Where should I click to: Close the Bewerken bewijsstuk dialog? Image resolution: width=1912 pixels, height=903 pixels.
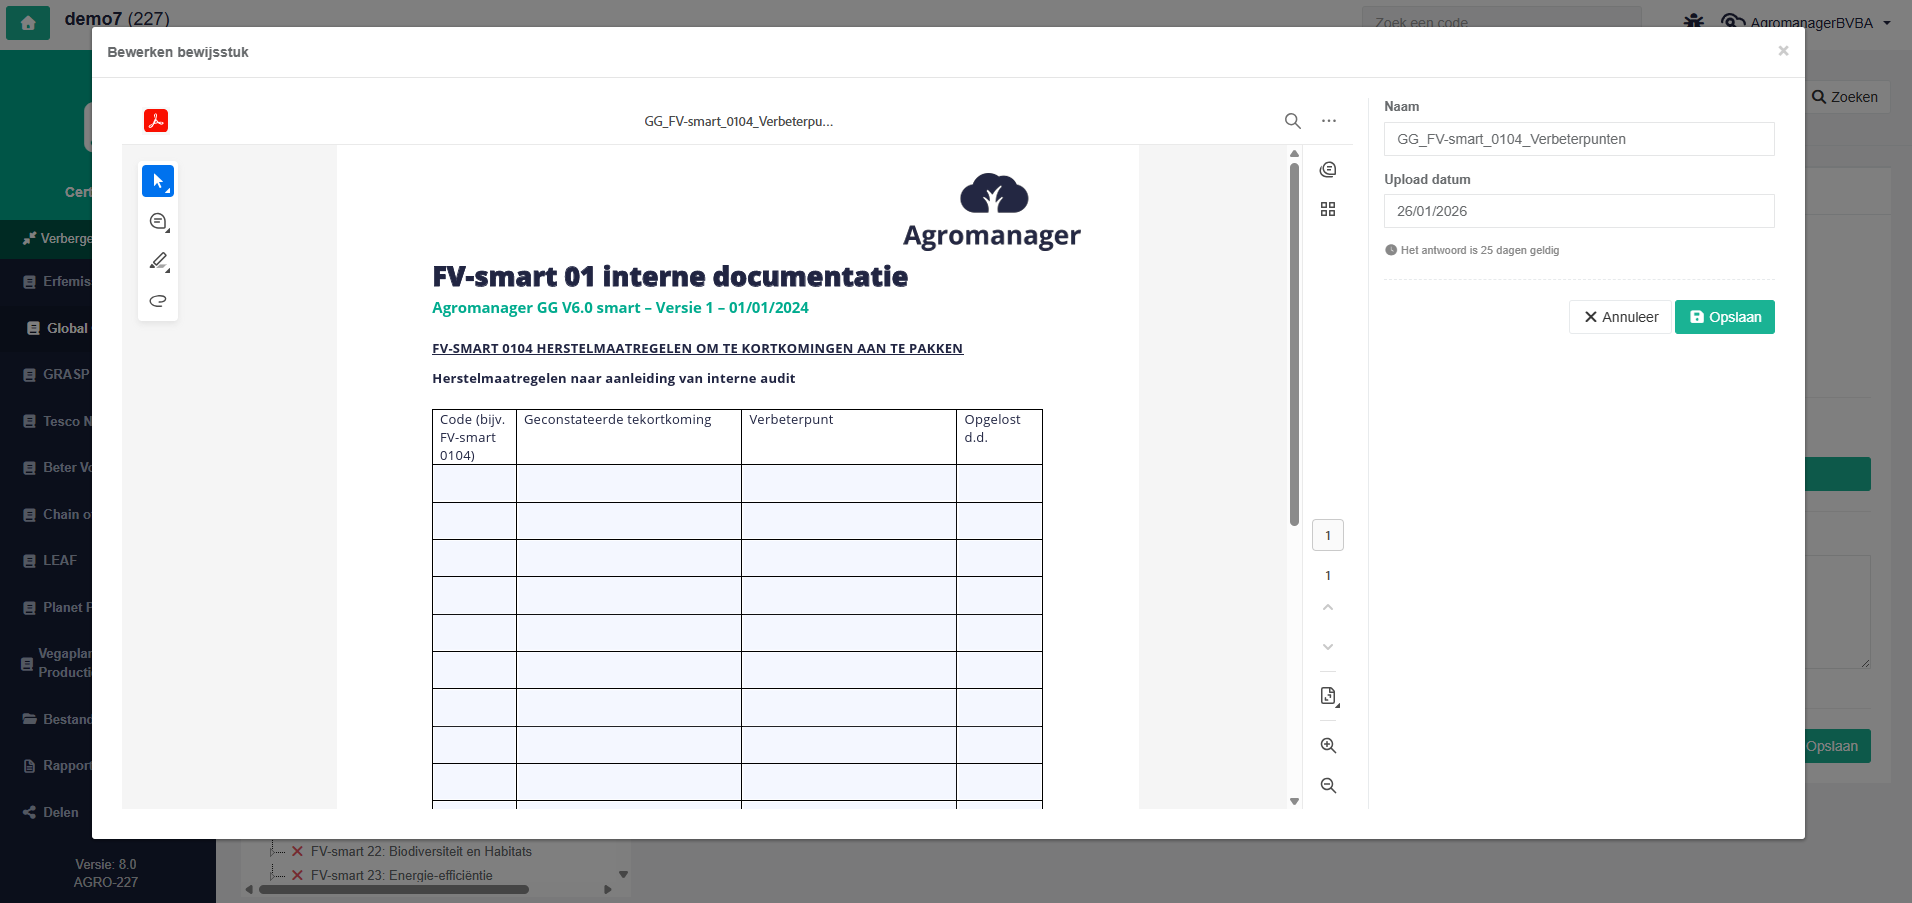coord(1783,51)
